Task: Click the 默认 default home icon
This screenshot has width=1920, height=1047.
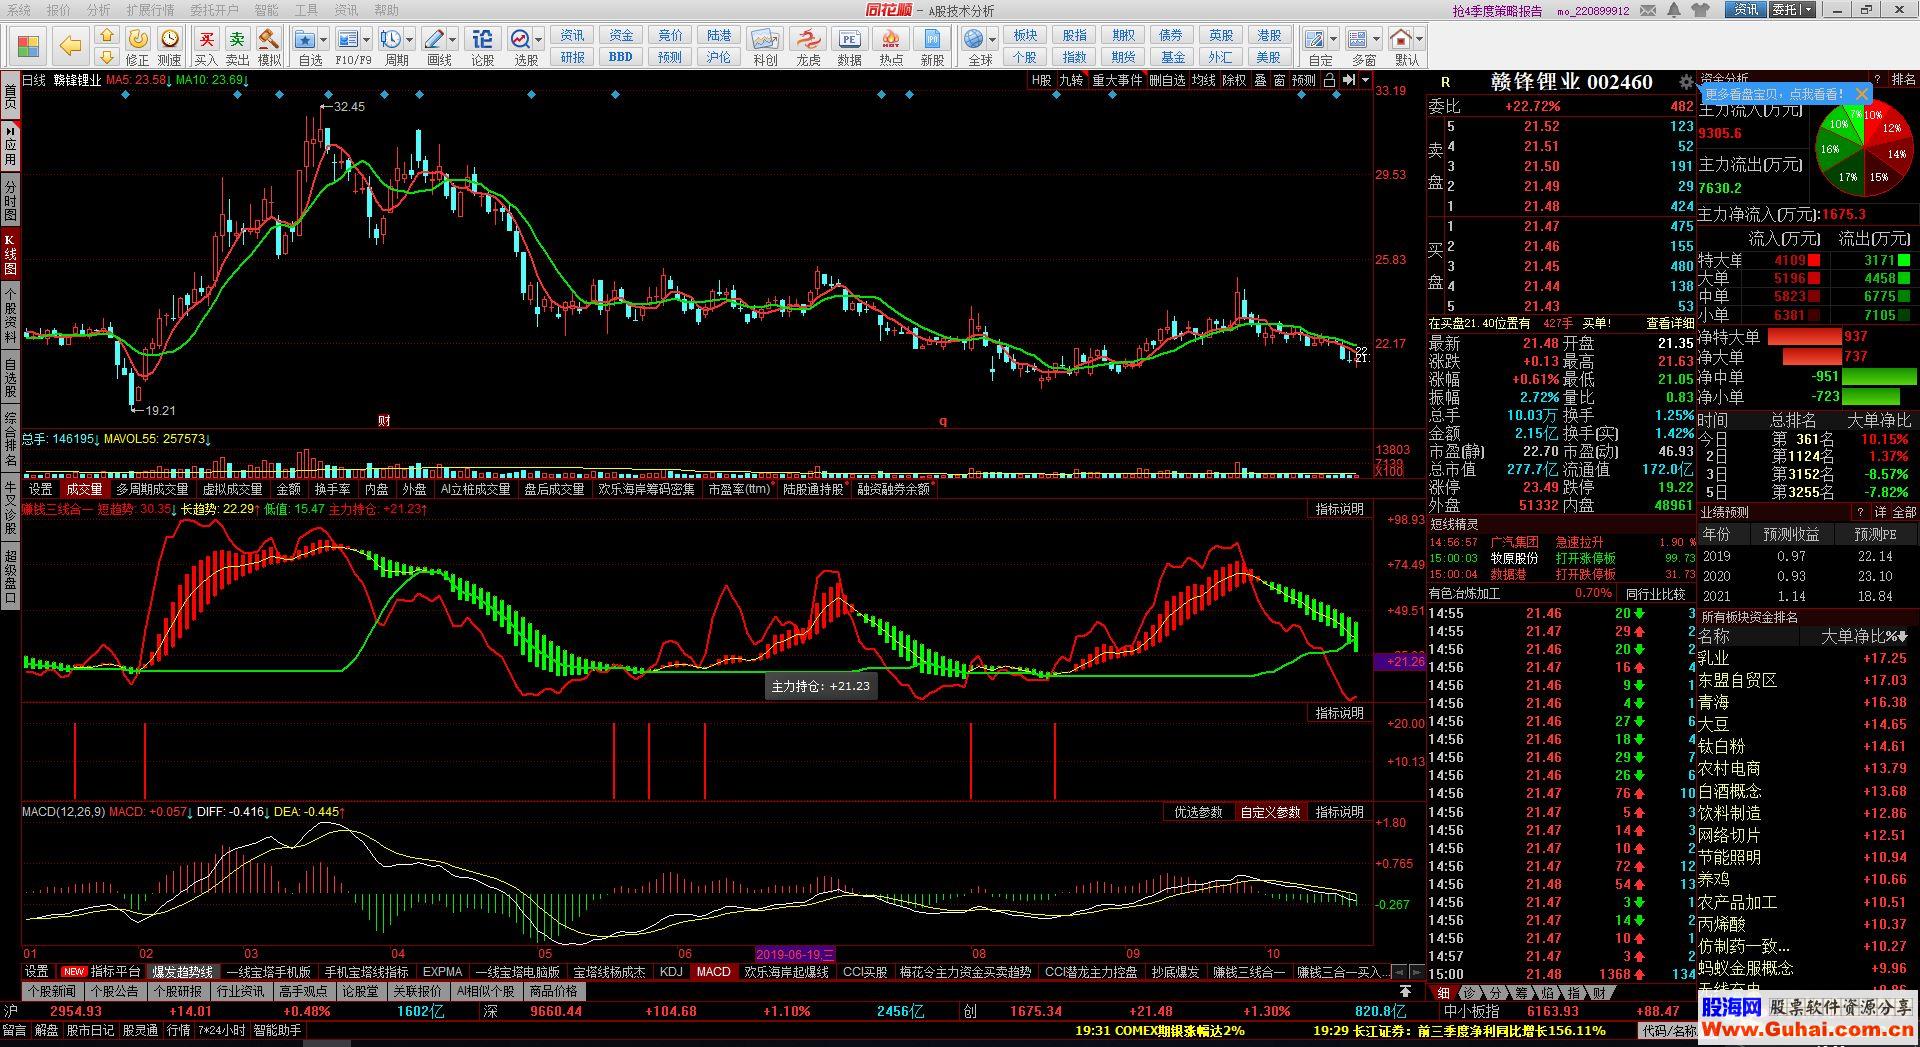Action: 1401,39
